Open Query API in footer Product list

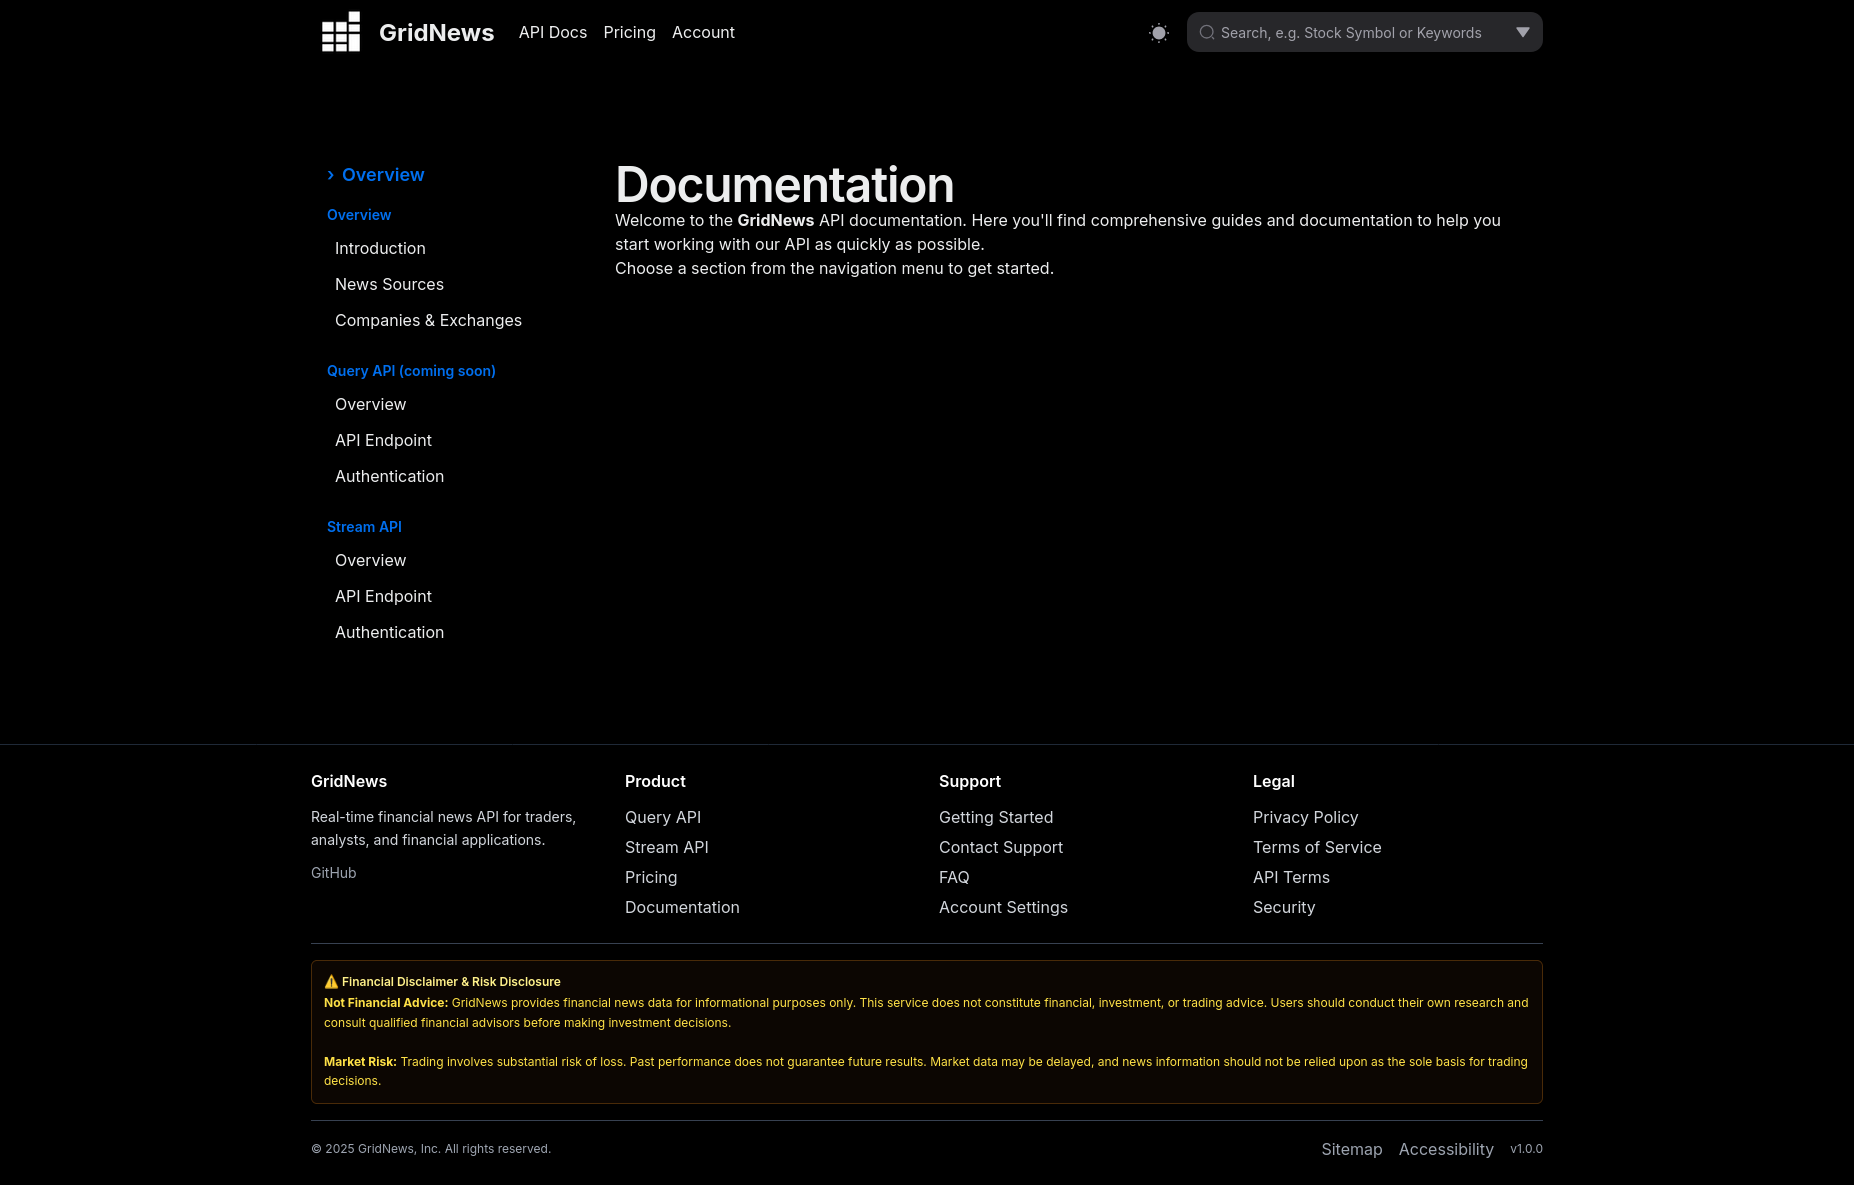coord(663,817)
